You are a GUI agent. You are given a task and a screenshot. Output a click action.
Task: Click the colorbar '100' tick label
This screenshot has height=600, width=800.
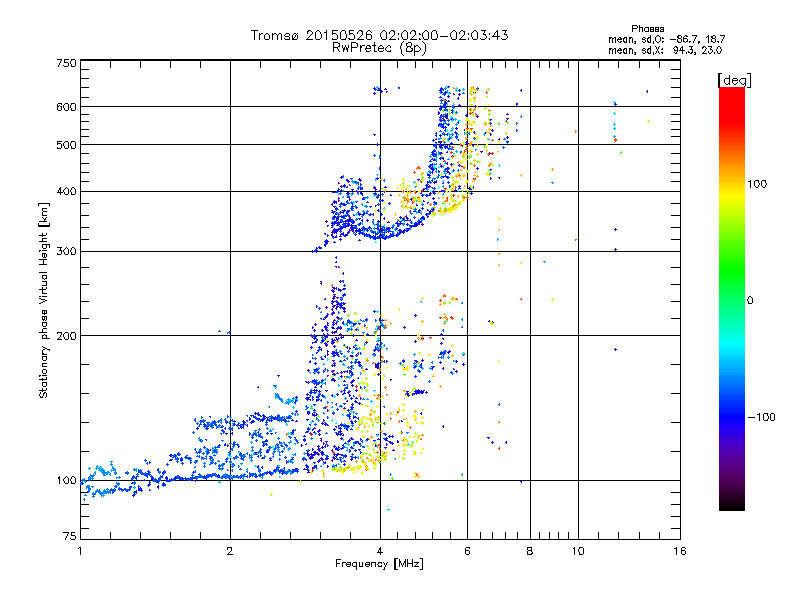[x=757, y=184]
